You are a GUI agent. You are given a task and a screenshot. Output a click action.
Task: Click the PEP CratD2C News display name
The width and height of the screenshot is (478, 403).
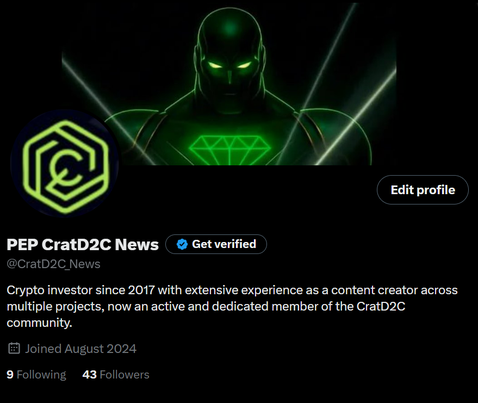(x=82, y=244)
